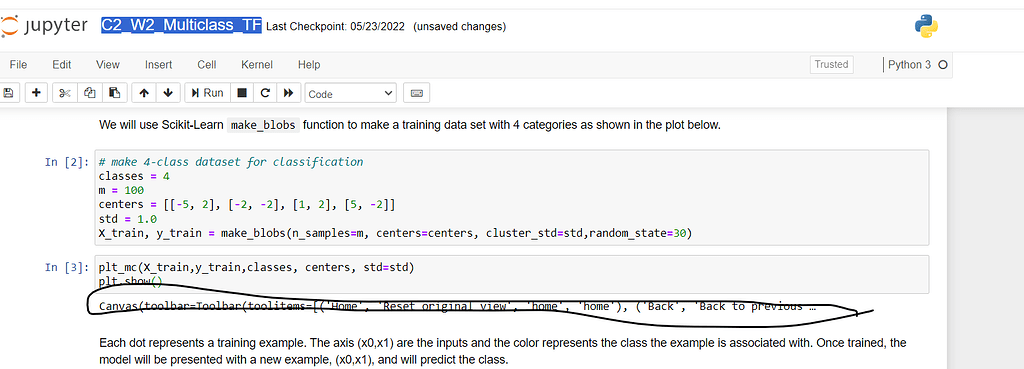Click the Trusted notebook button

point(831,65)
